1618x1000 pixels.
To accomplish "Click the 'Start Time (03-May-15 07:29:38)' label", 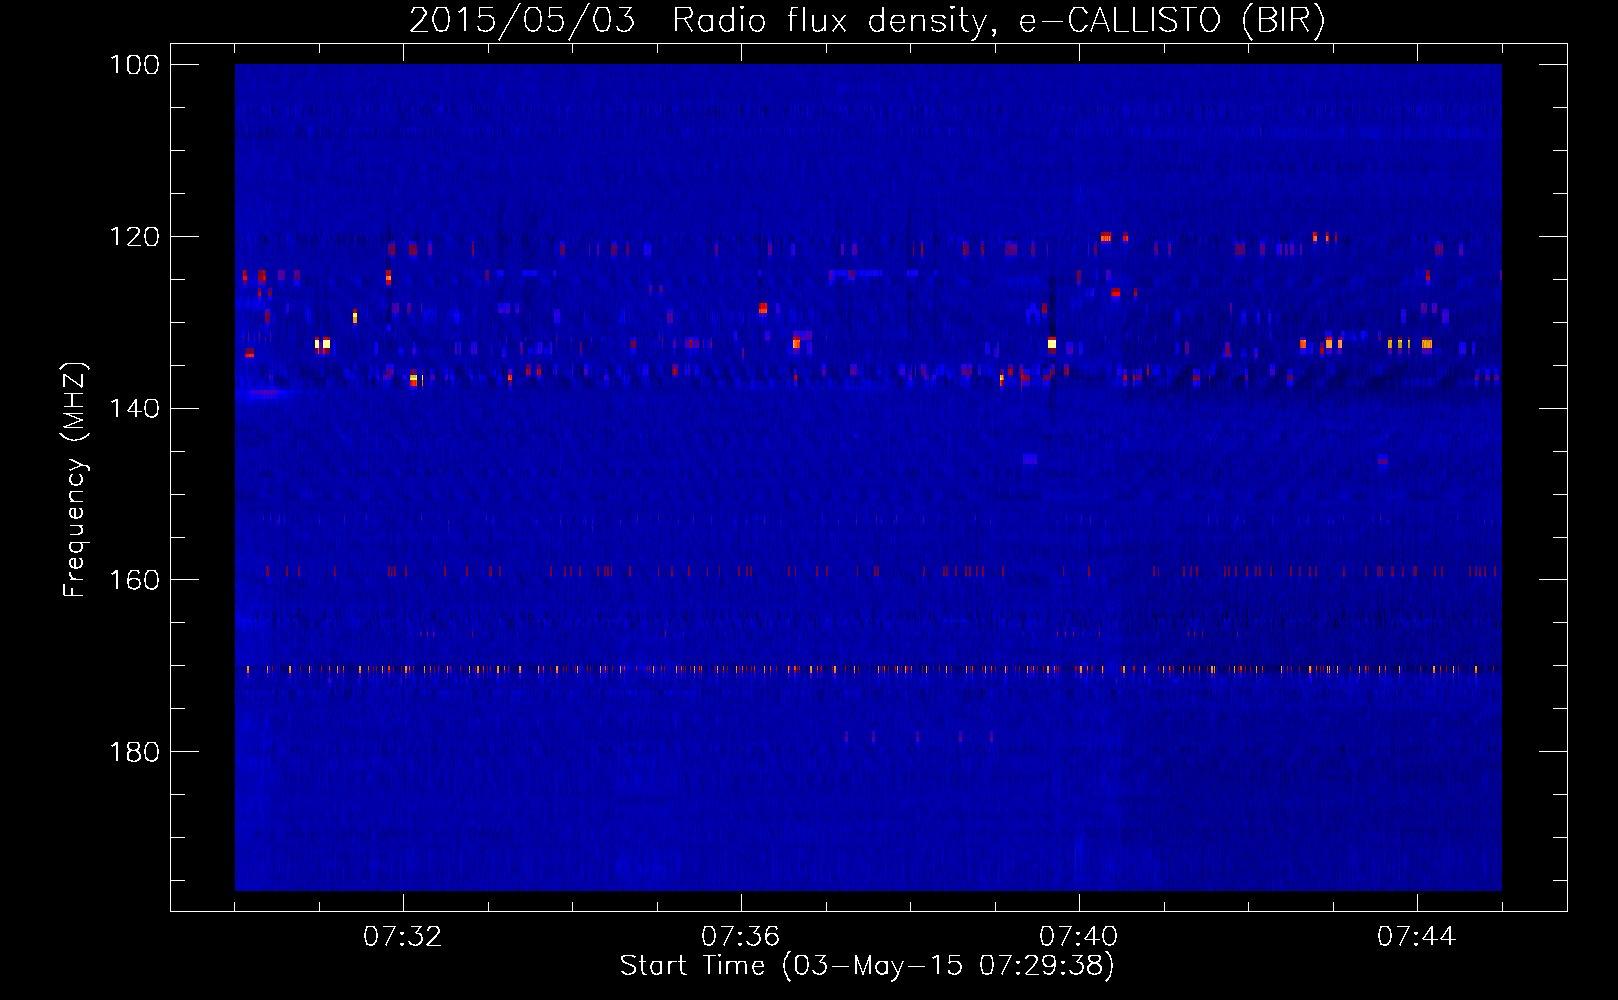I will (867, 966).
